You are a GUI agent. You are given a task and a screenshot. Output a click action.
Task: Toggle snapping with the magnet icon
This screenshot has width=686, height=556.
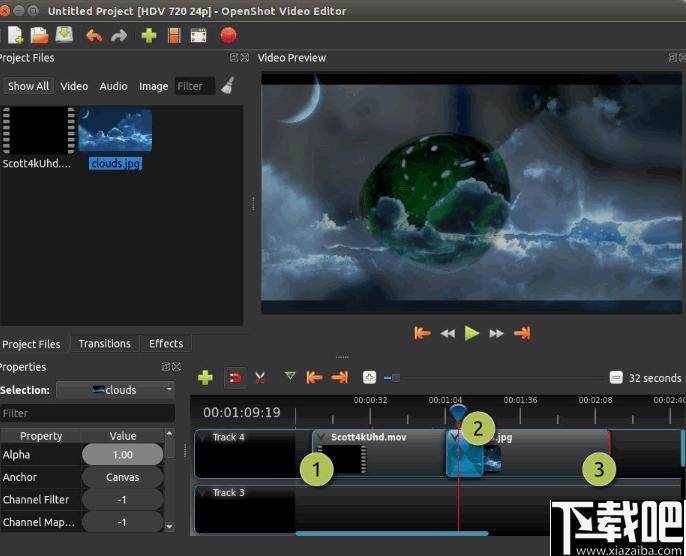pyautogui.click(x=235, y=378)
